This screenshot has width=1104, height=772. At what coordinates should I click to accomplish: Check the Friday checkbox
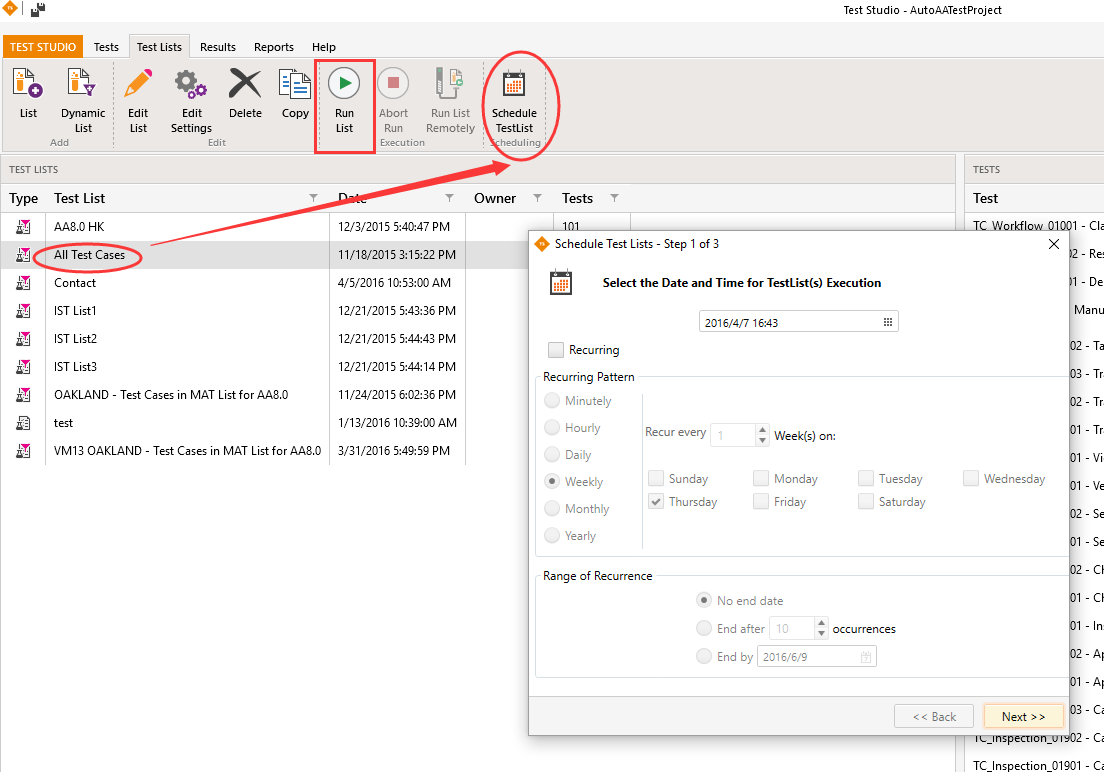coord(761,502)
